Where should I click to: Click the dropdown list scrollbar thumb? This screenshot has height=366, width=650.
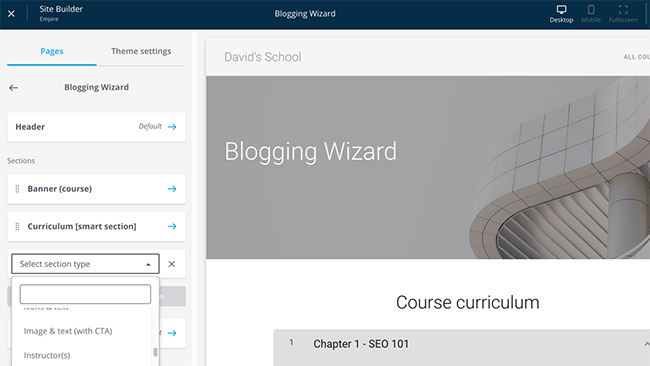click(155, 352)
